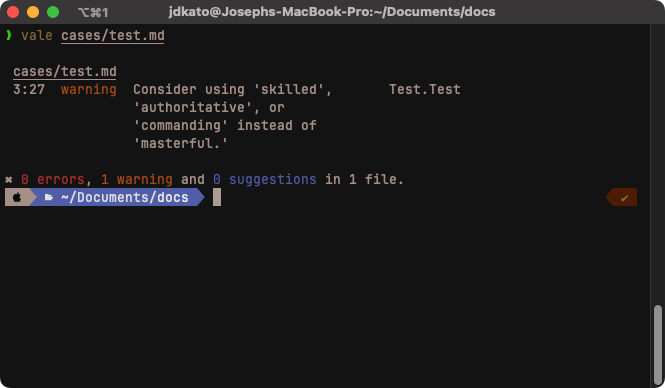Close the terminal window with red button

pyautogui.click(x=13, y=12)
